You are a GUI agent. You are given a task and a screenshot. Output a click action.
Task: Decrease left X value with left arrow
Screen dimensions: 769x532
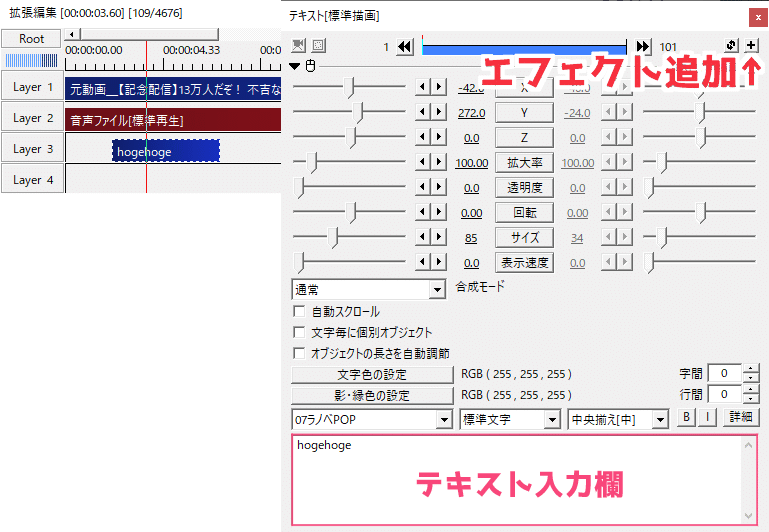(422, 87)
